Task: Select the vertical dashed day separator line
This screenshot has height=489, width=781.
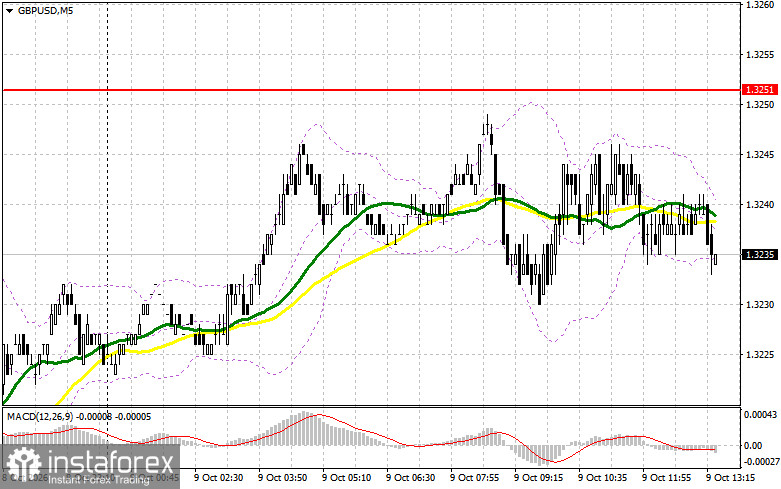Action: point(108,202)
